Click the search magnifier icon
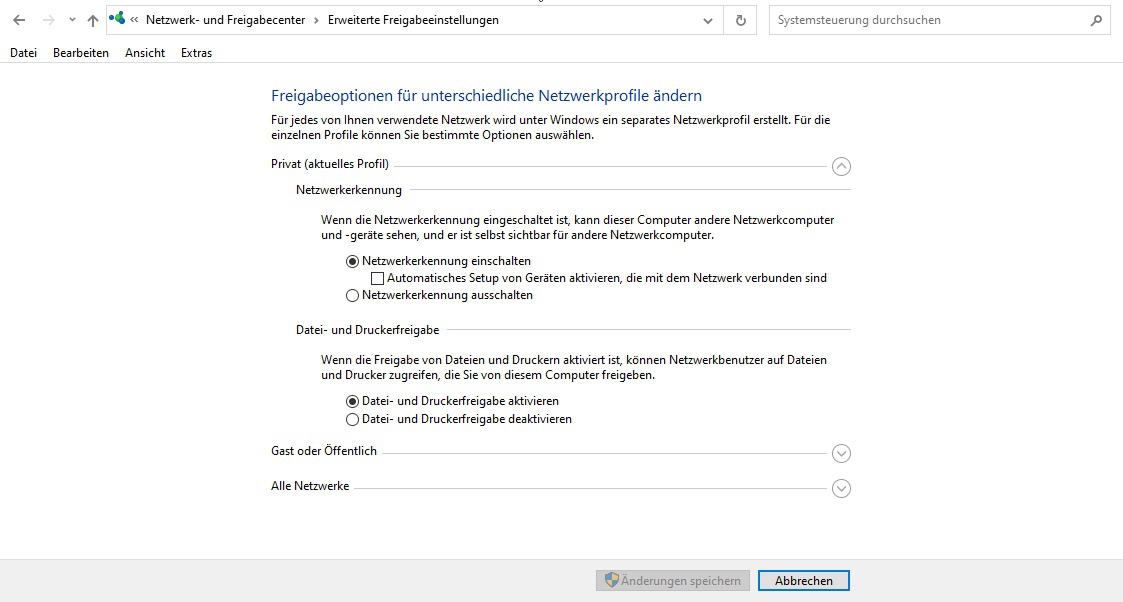The image size is (1123, 602). [1096, 20]
